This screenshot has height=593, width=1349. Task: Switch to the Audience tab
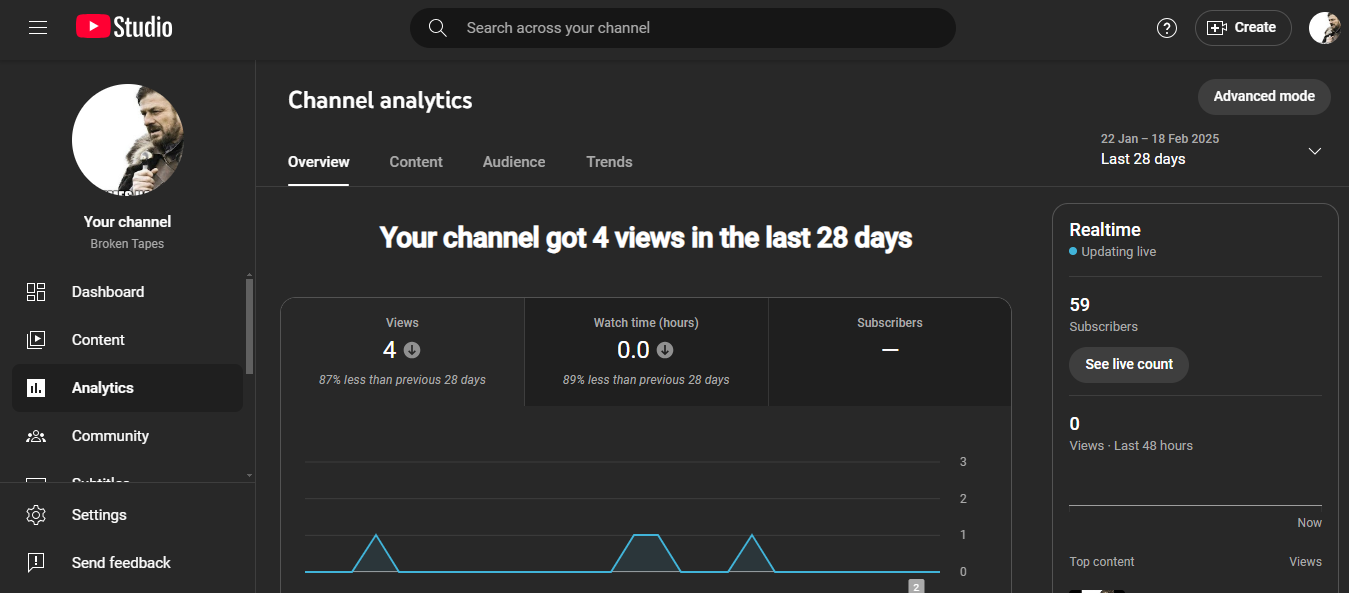pos(514,162)
